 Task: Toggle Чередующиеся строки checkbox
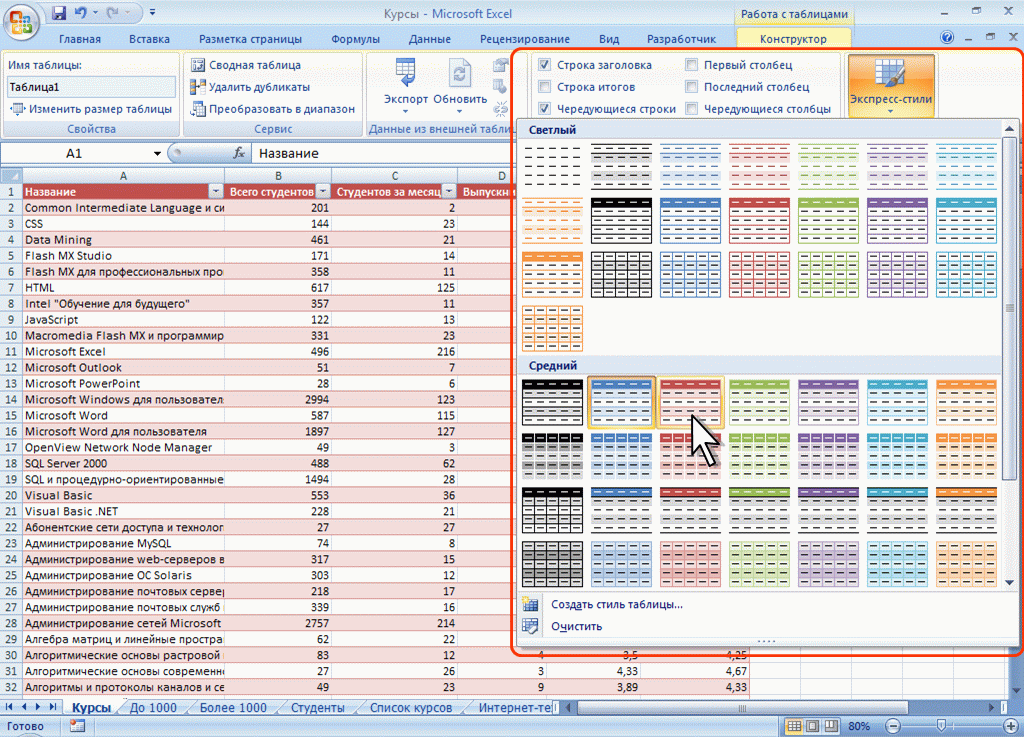(x=545, y=108)
